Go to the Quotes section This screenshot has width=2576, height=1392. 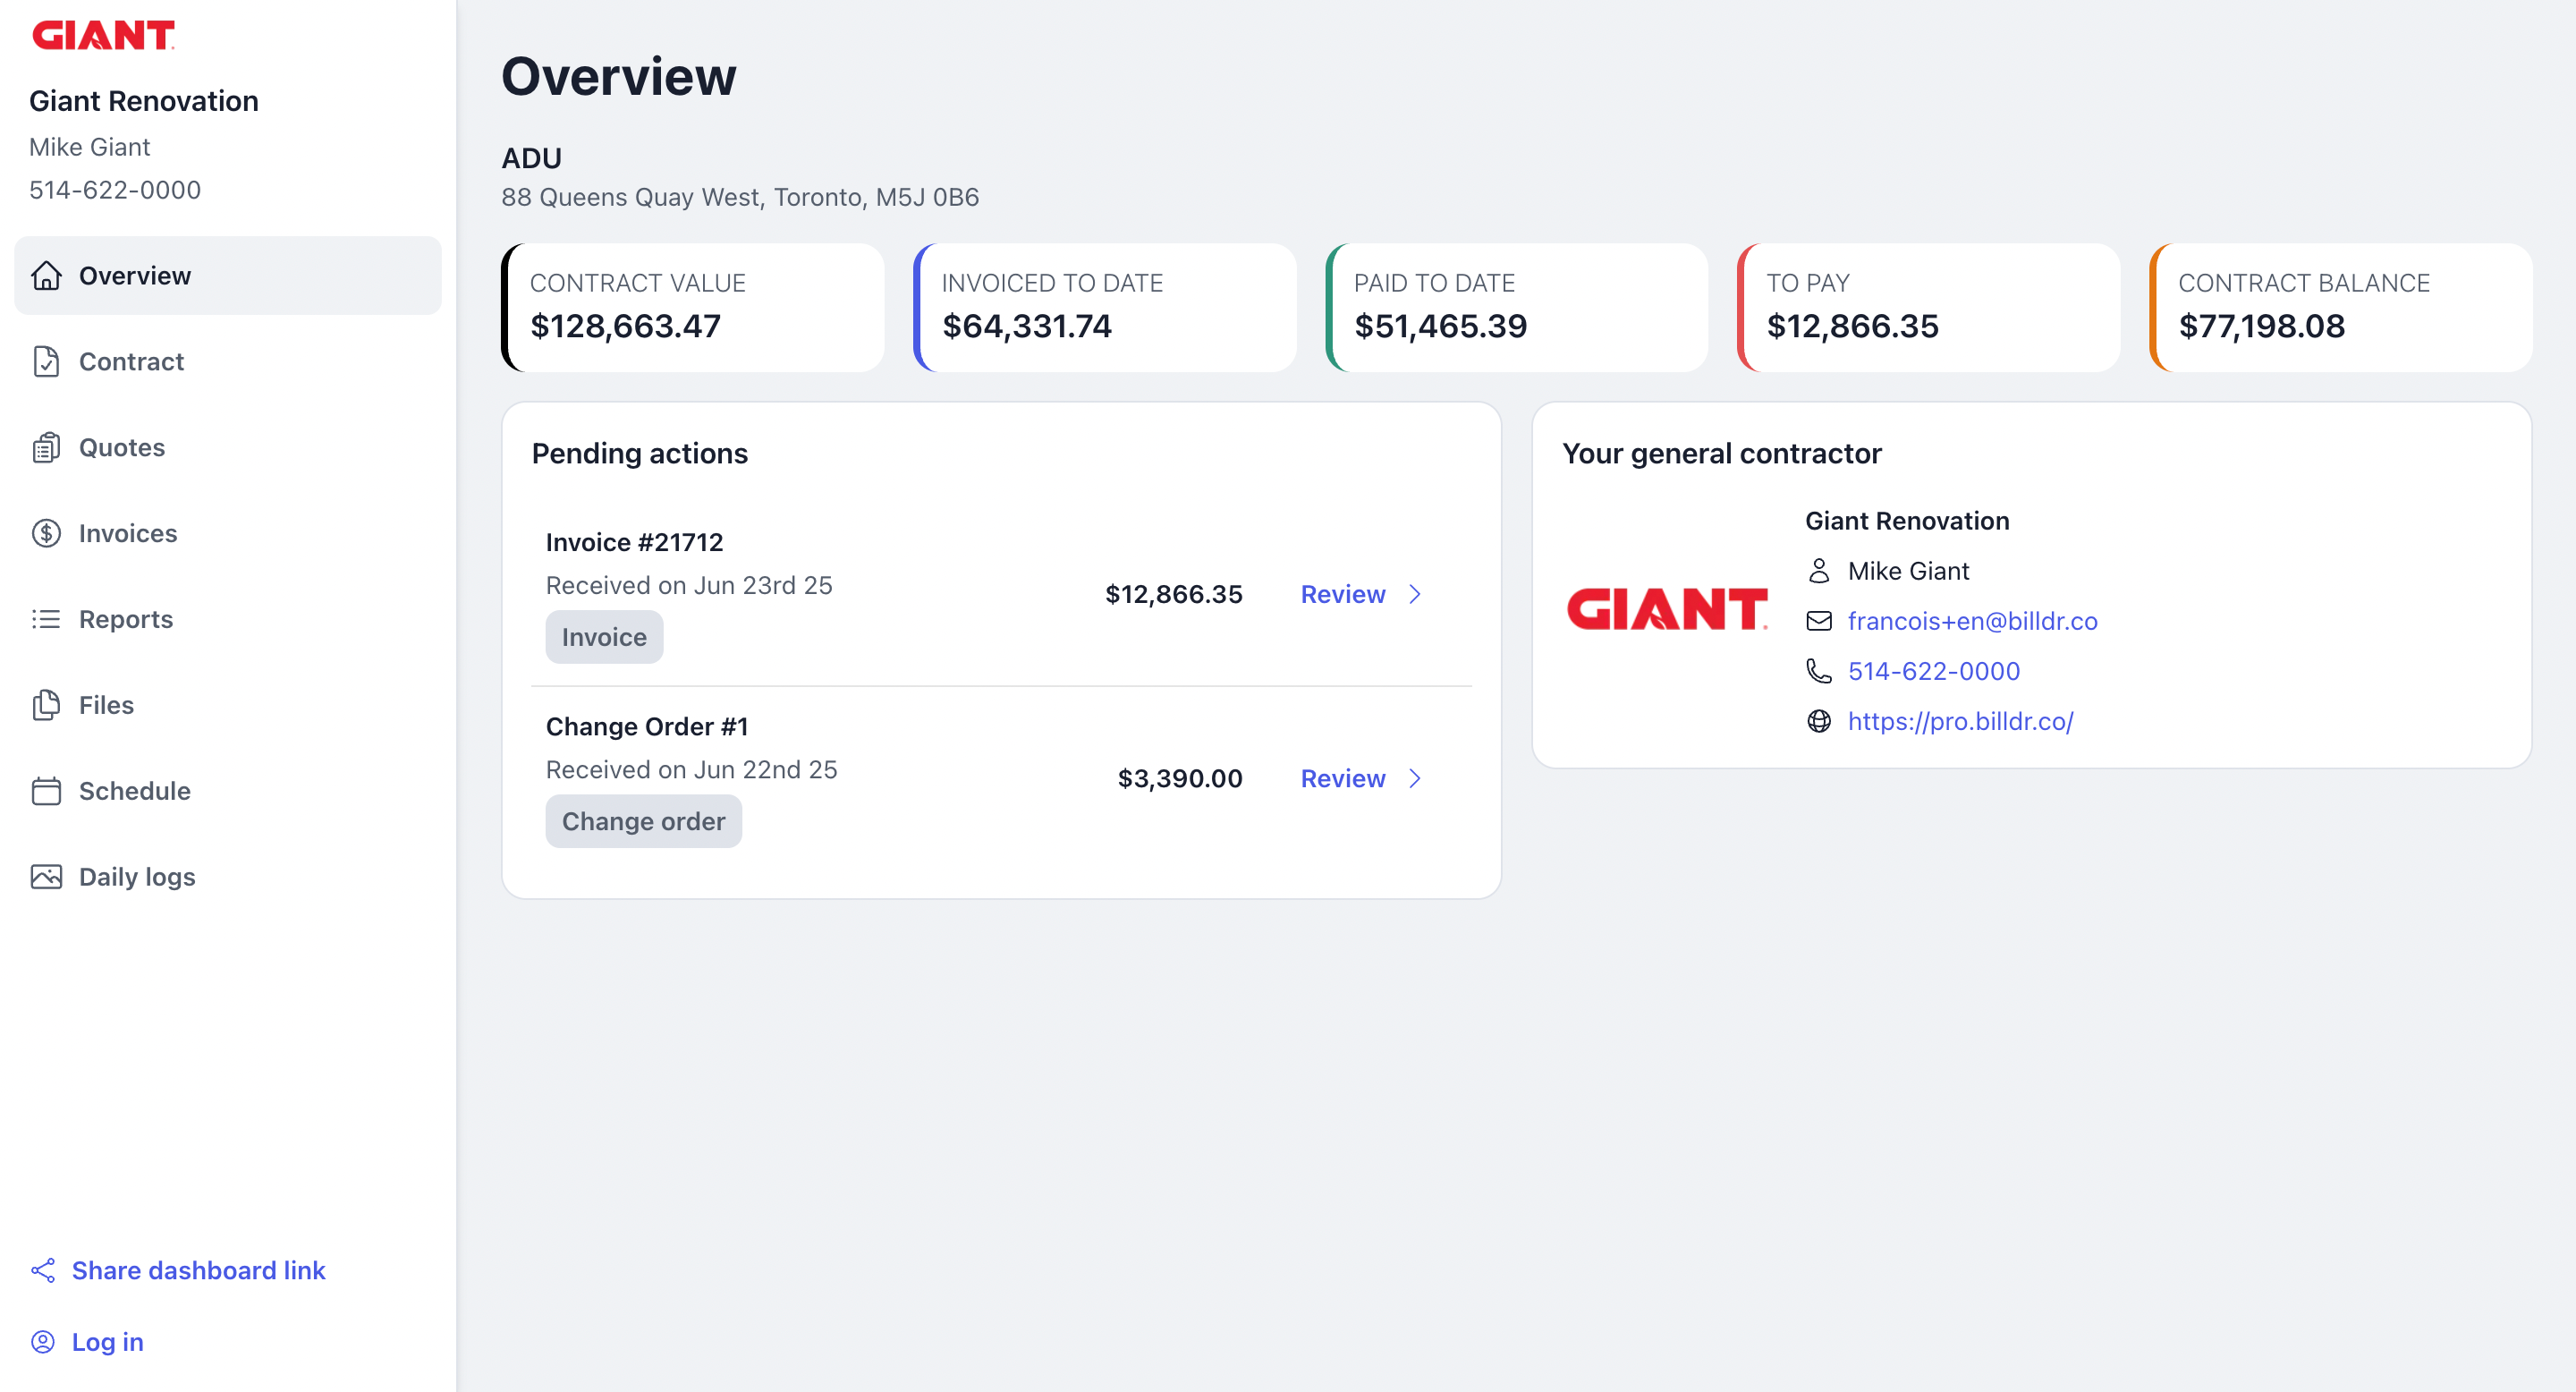click(x=228, y=447)
